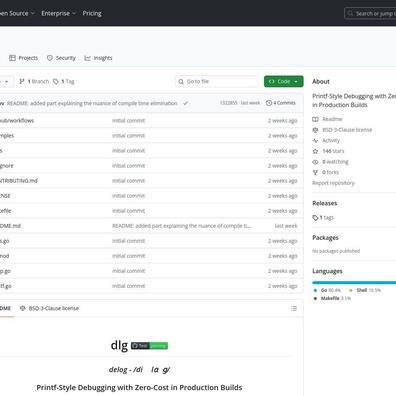View the 4 Commits history
The width and height of the screenshot is (396, 396).
tap(281, 103)
